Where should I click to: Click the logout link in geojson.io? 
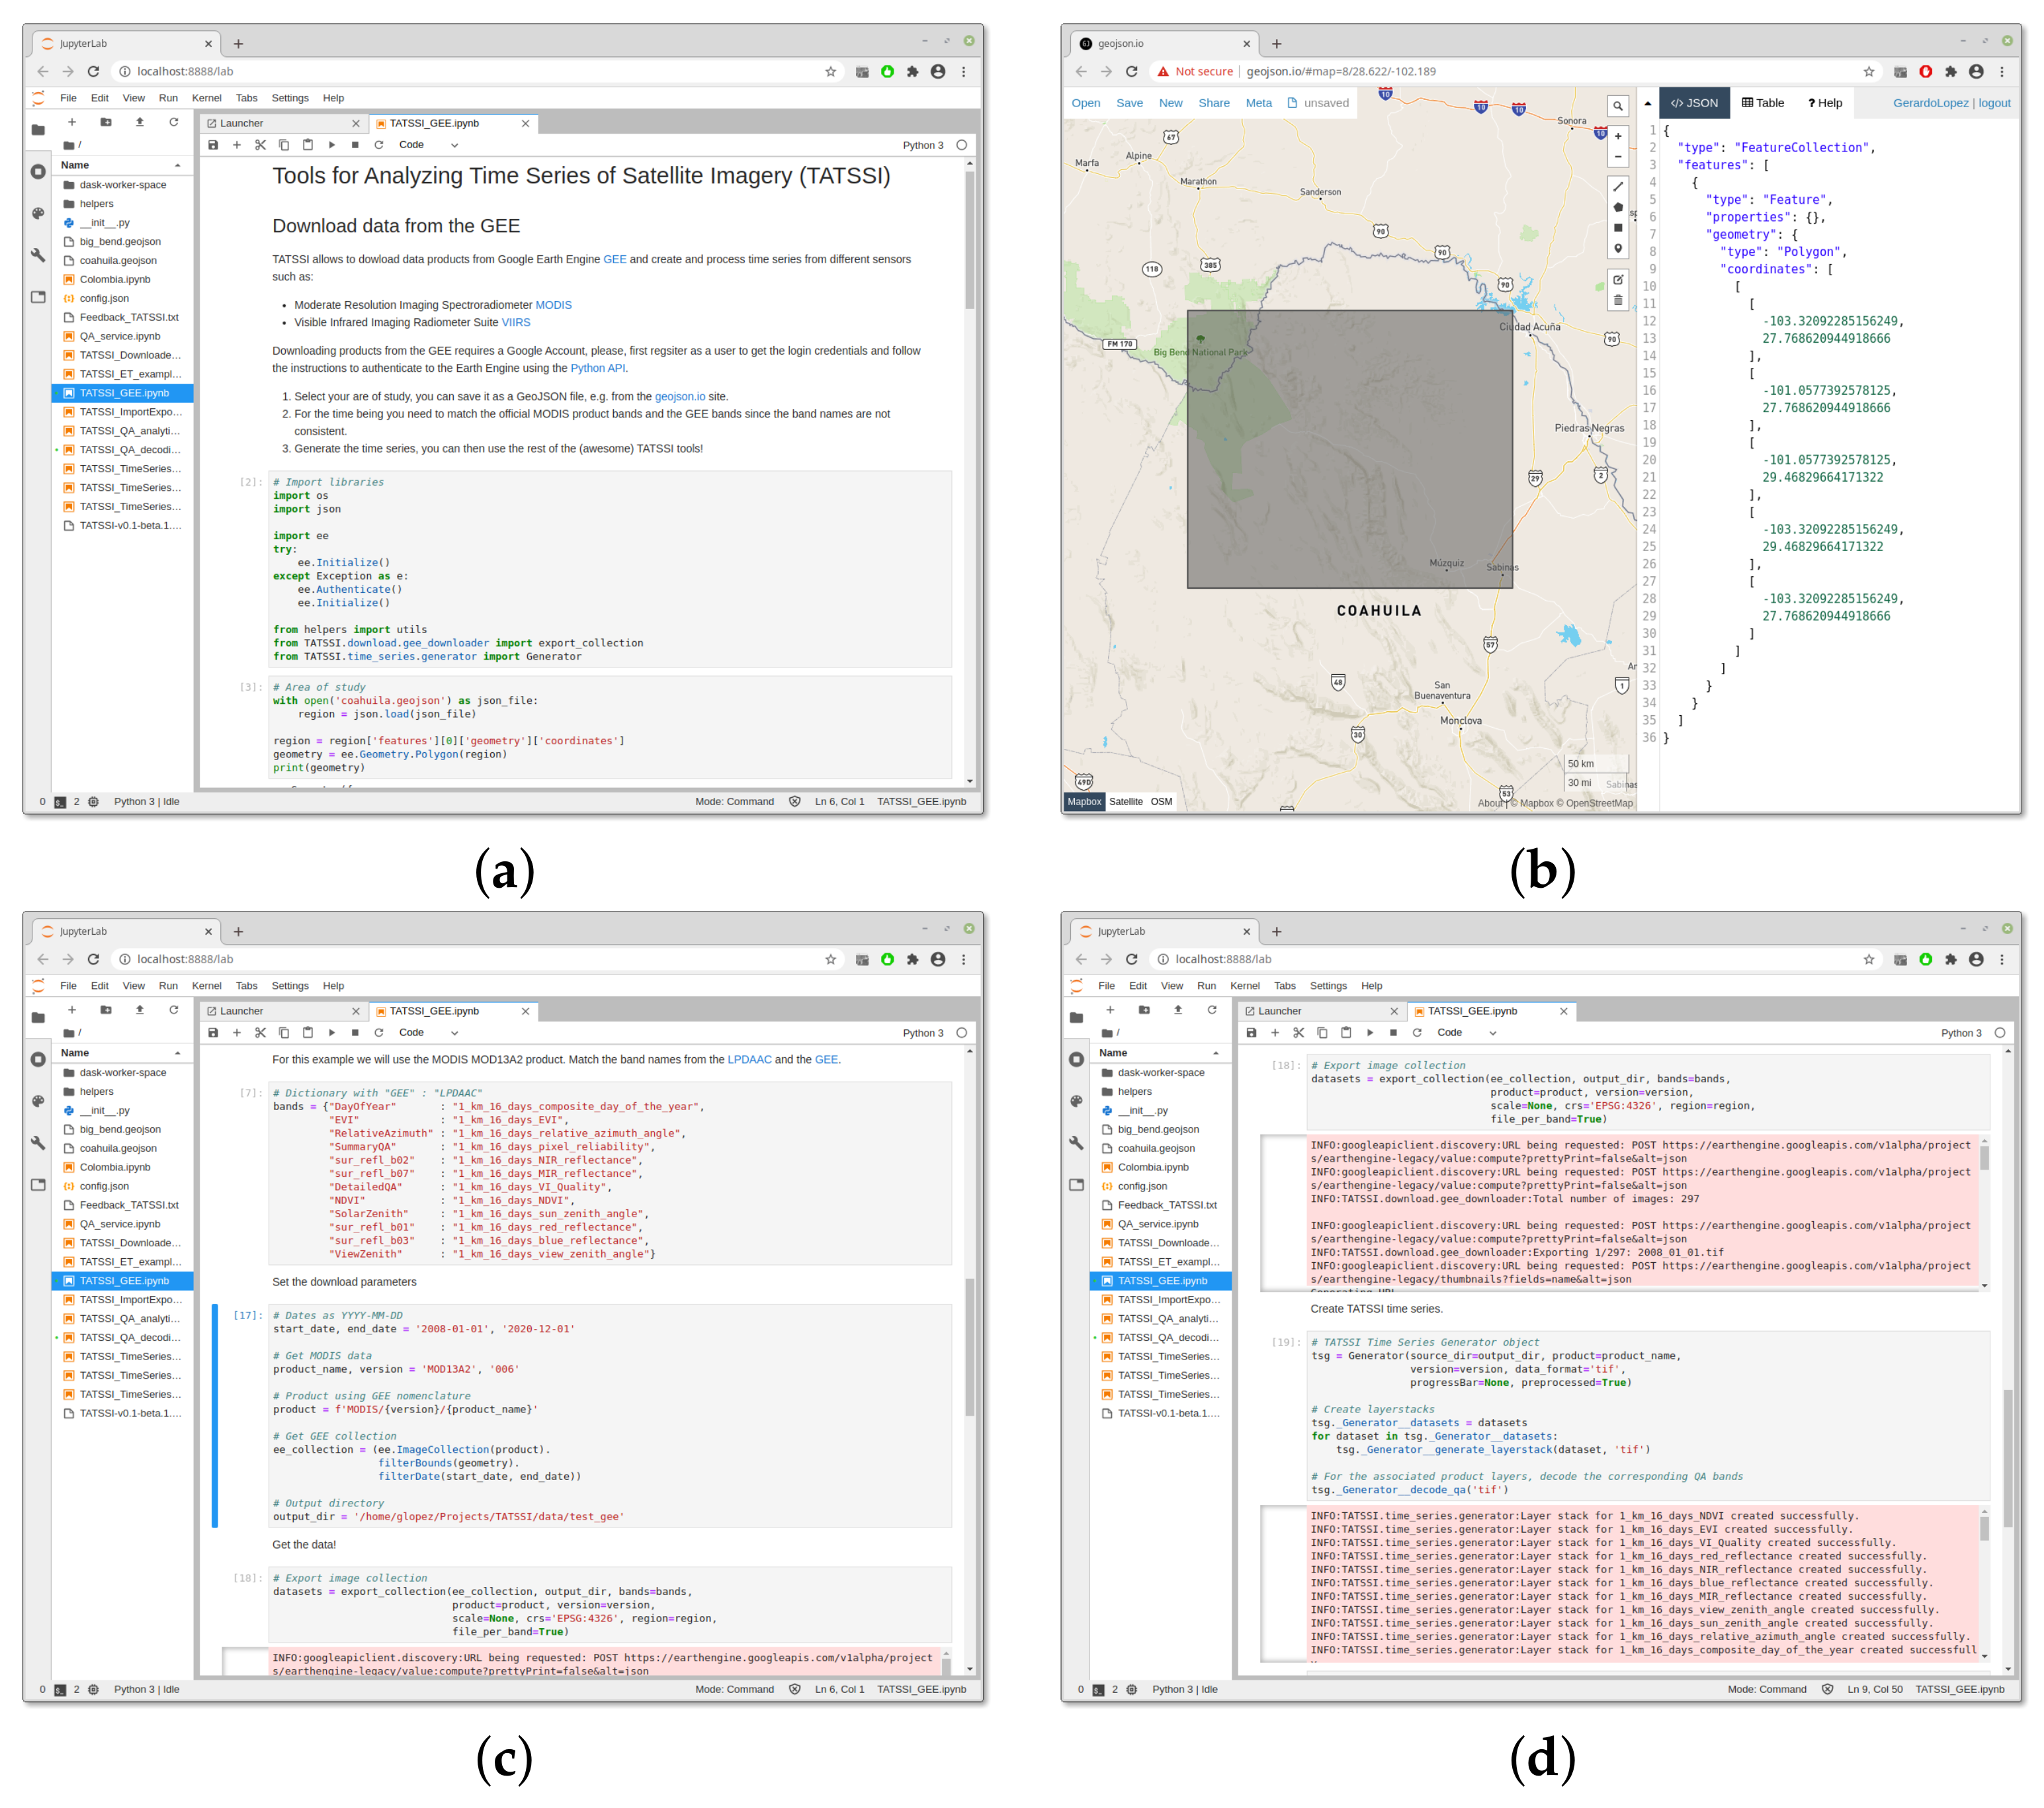click(1994, 103)
